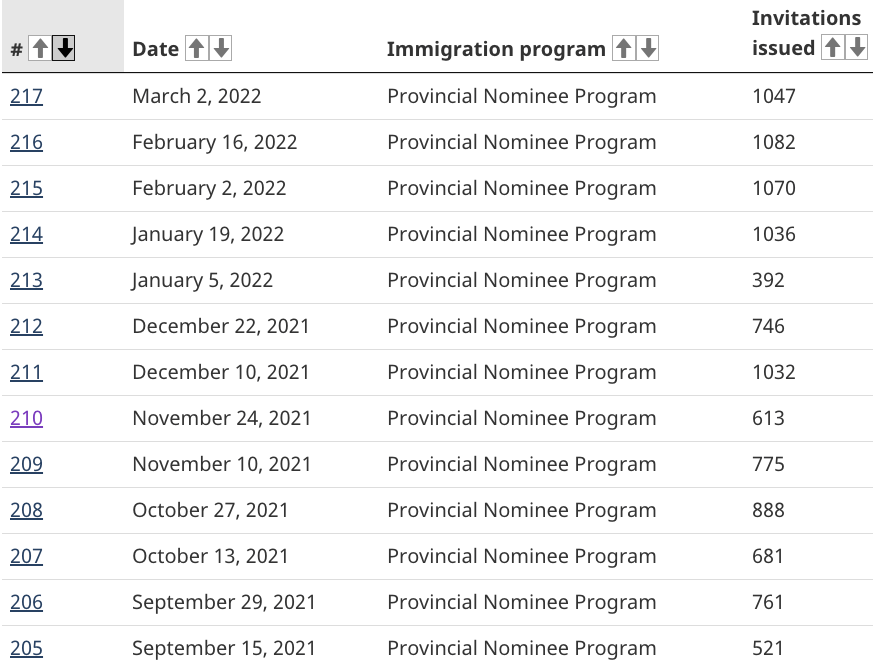The height and width of the screenshot is (671, 873).
Task: Open draw 211 link
Action: click(26, 372)
